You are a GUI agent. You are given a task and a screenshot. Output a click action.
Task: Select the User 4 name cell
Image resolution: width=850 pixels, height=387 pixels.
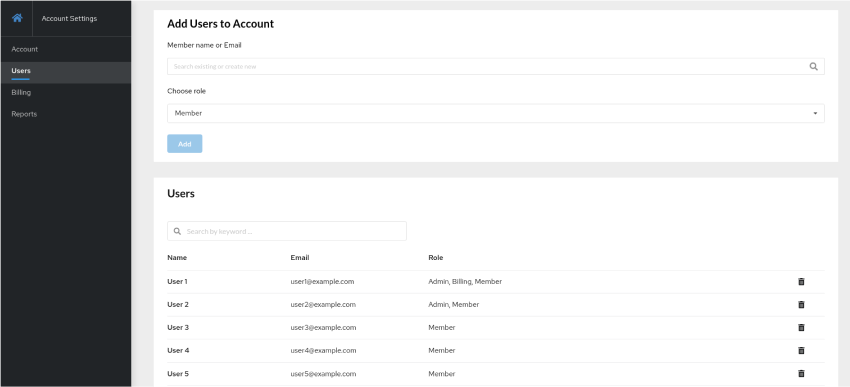178,351
